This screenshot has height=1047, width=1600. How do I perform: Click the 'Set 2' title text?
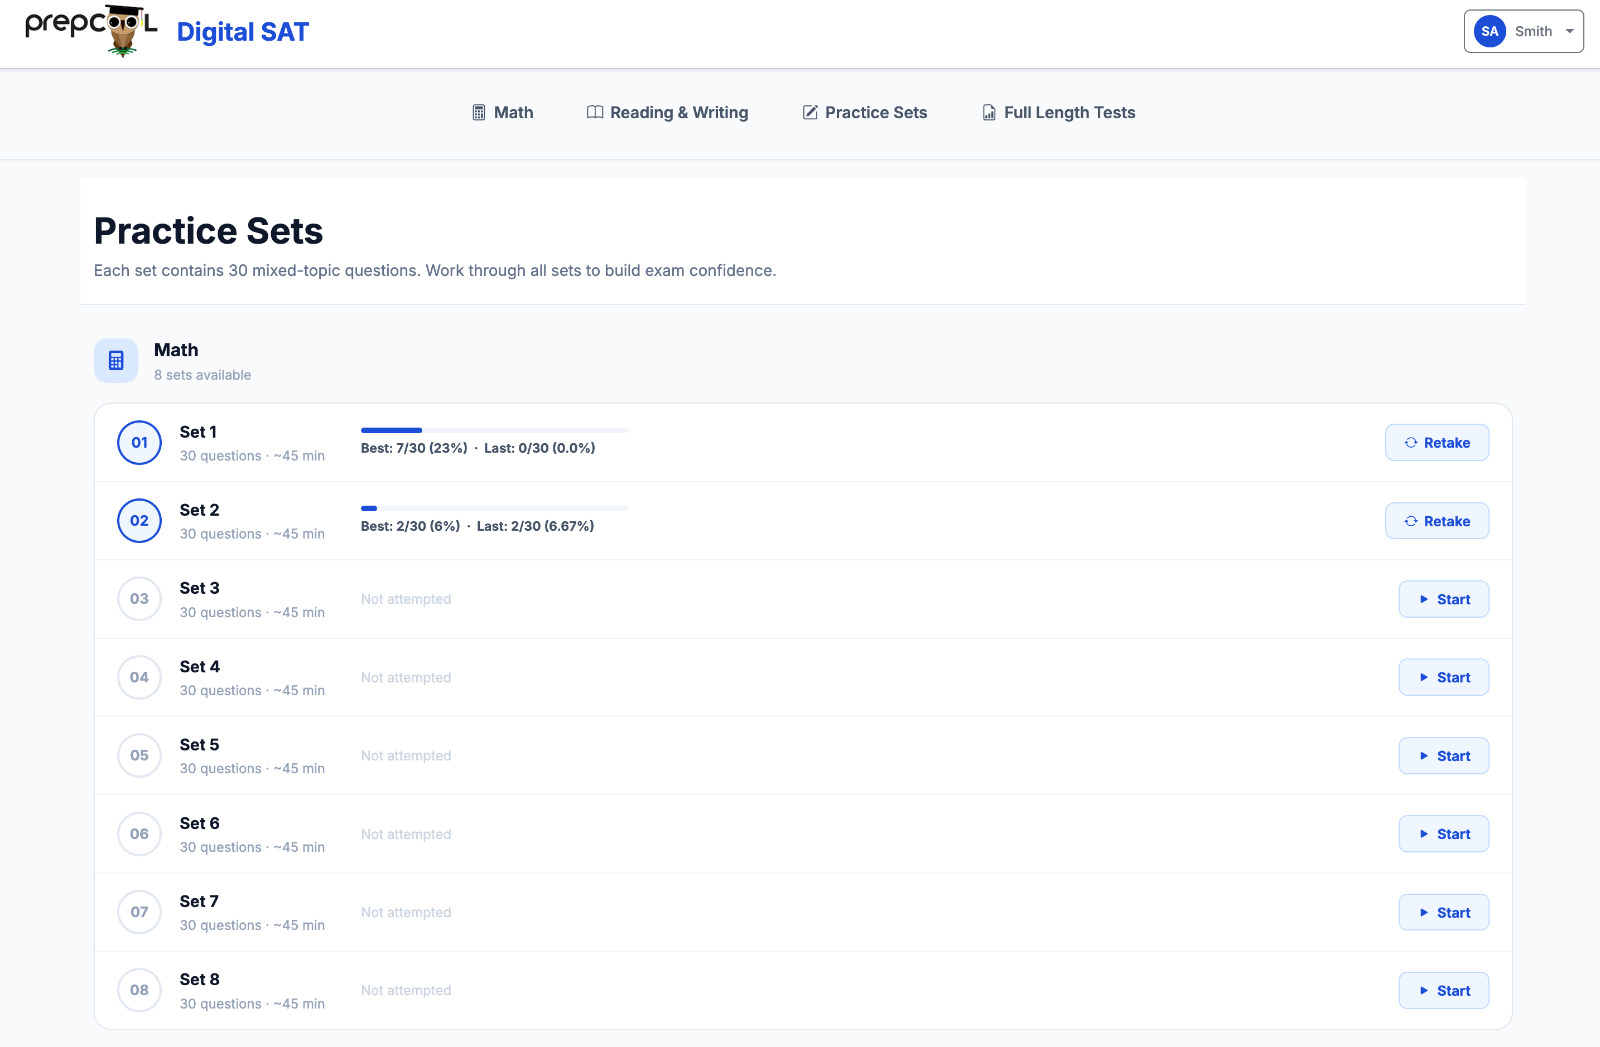coord(199,510)
